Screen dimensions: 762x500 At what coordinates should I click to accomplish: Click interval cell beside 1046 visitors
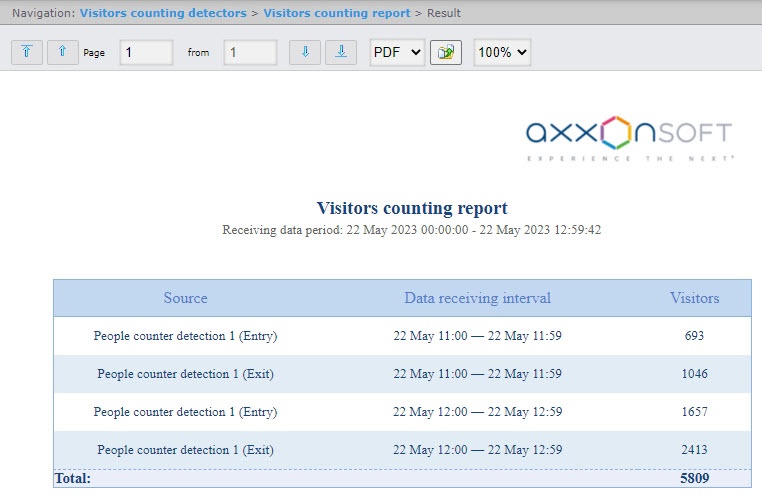click(477, 374)
